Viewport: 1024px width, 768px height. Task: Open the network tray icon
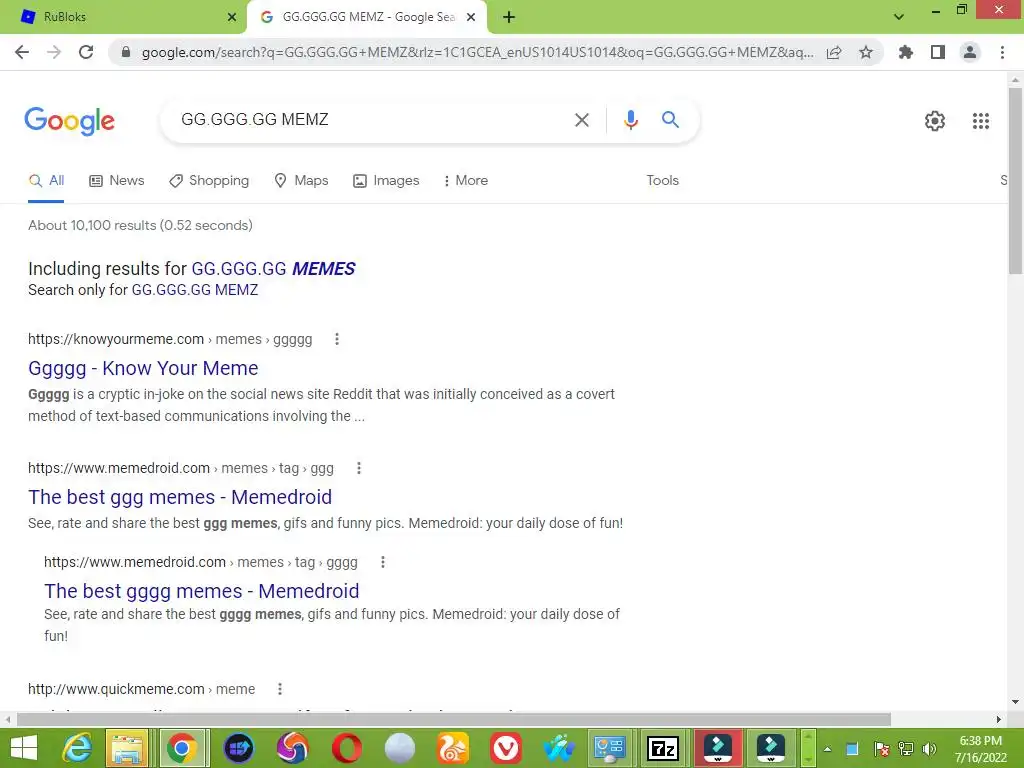pyautogui.click(x=906, y=749)
